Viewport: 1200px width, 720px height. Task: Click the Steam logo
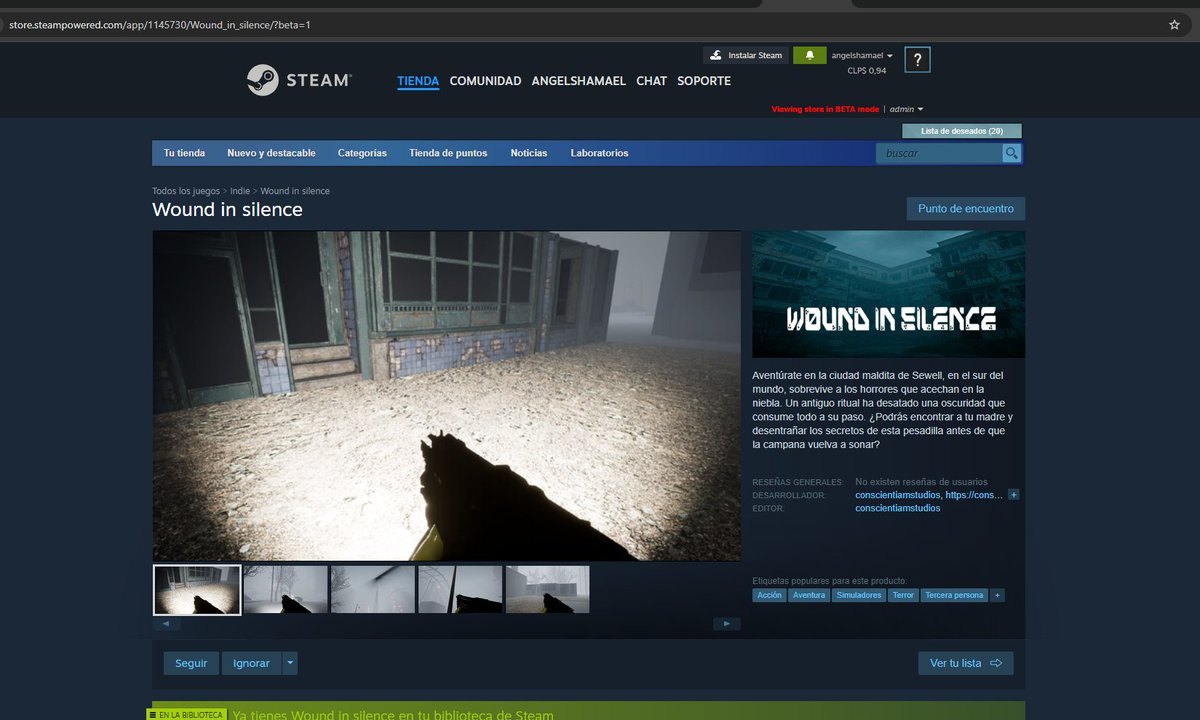(300, 80)
